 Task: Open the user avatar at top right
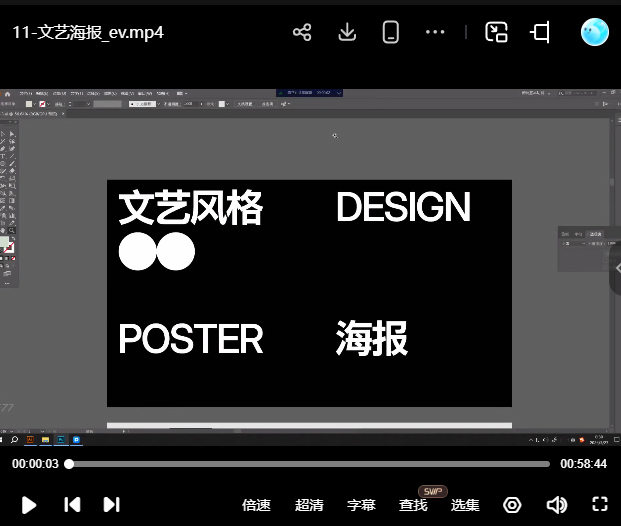594,32
